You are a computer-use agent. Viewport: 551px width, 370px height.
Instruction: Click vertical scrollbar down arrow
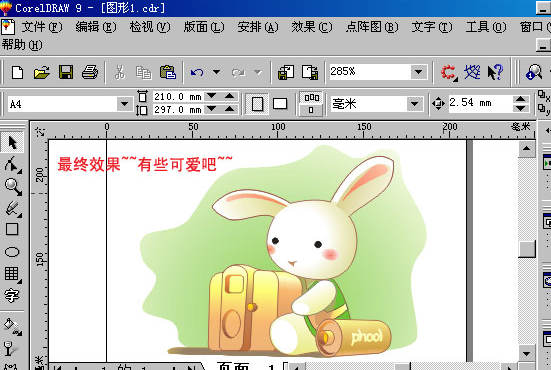pos(526,353)
